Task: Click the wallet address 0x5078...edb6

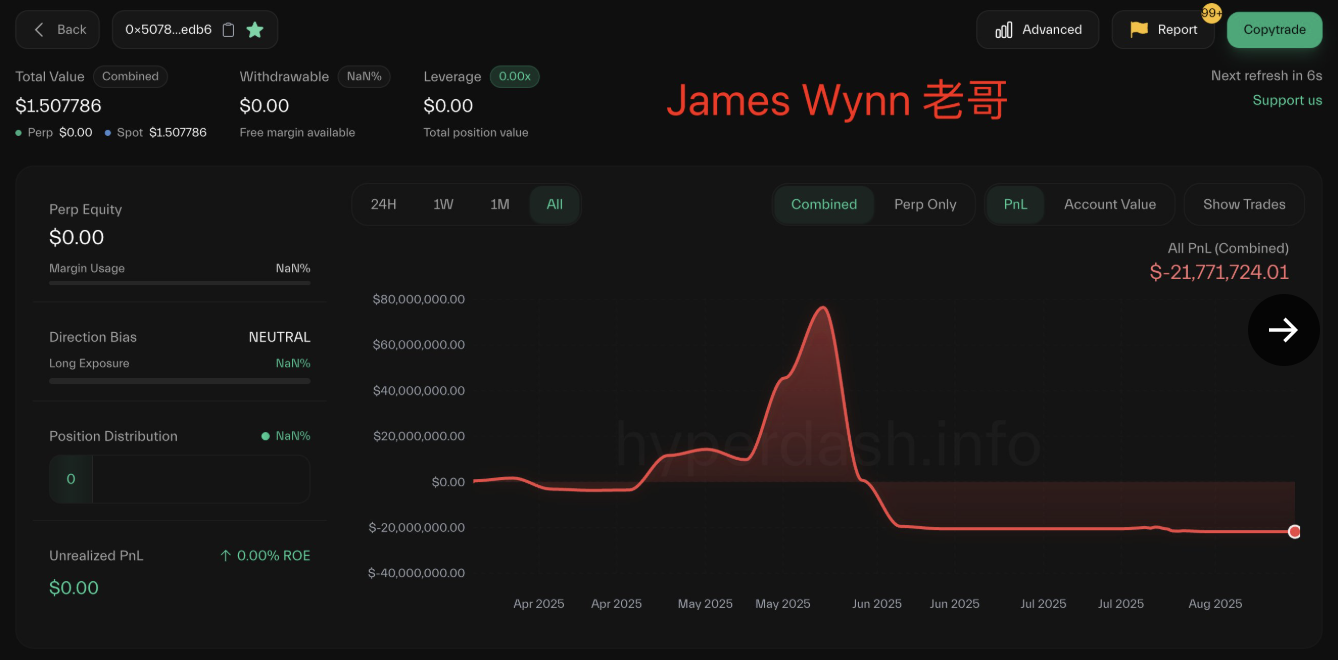Action: click(168, 30)
